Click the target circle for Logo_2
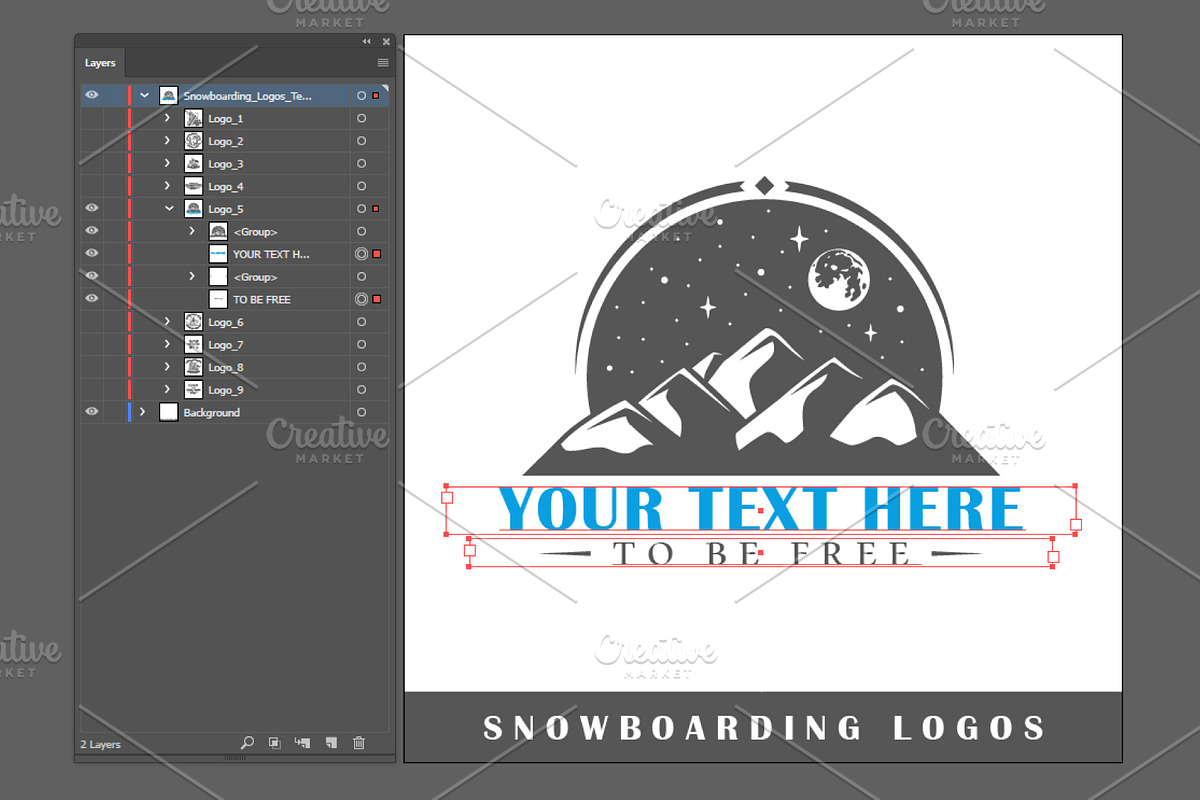 pyautogui.click(x=361, y=141)
